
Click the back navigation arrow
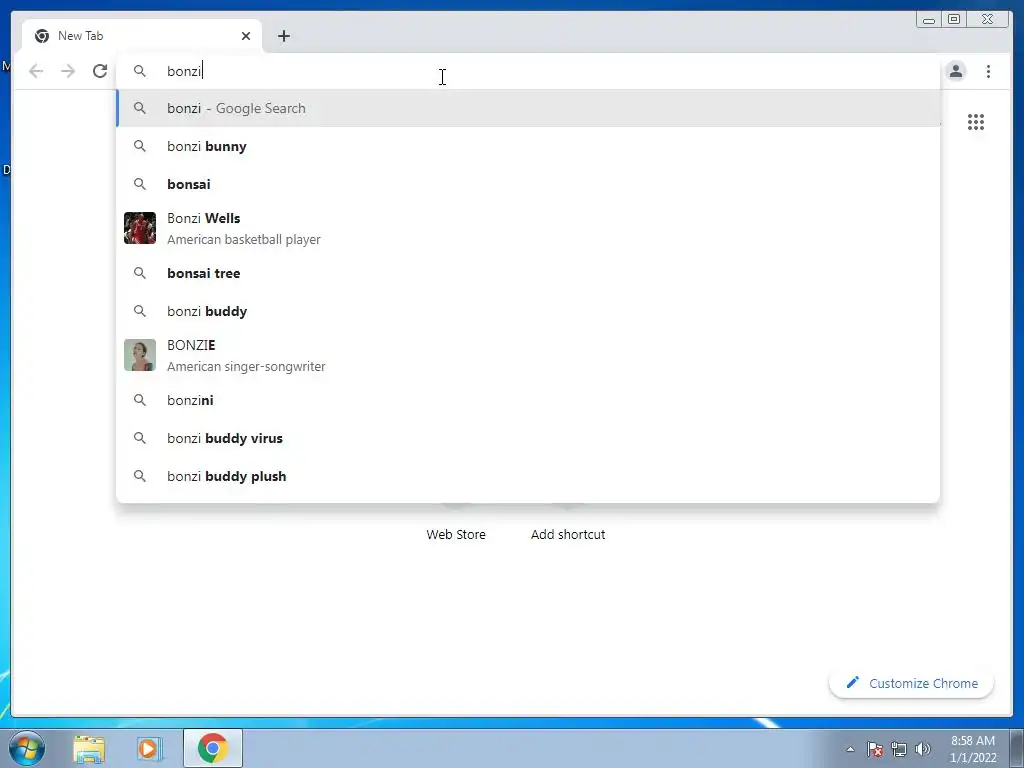(36, 71)
